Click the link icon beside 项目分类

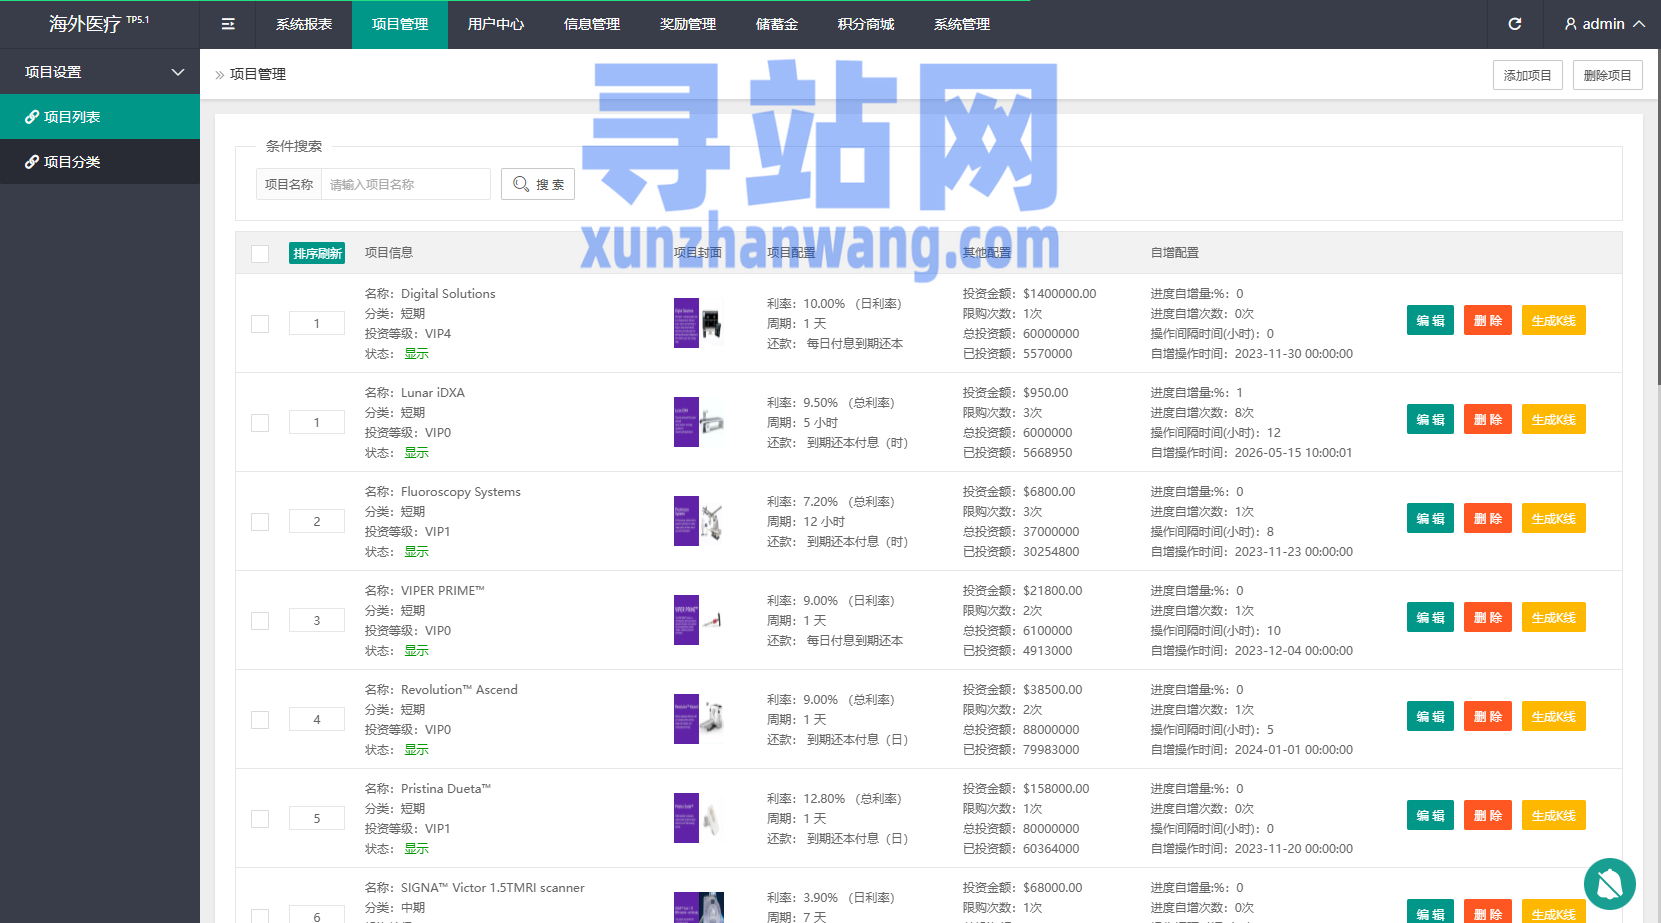[x=32, y=162]
